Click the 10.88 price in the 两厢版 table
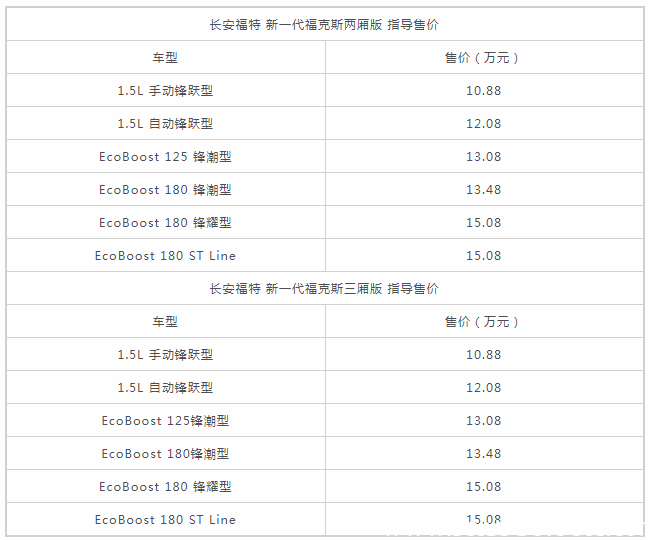The height and width of the screenshot is (540, 649). tap(483, 90)
